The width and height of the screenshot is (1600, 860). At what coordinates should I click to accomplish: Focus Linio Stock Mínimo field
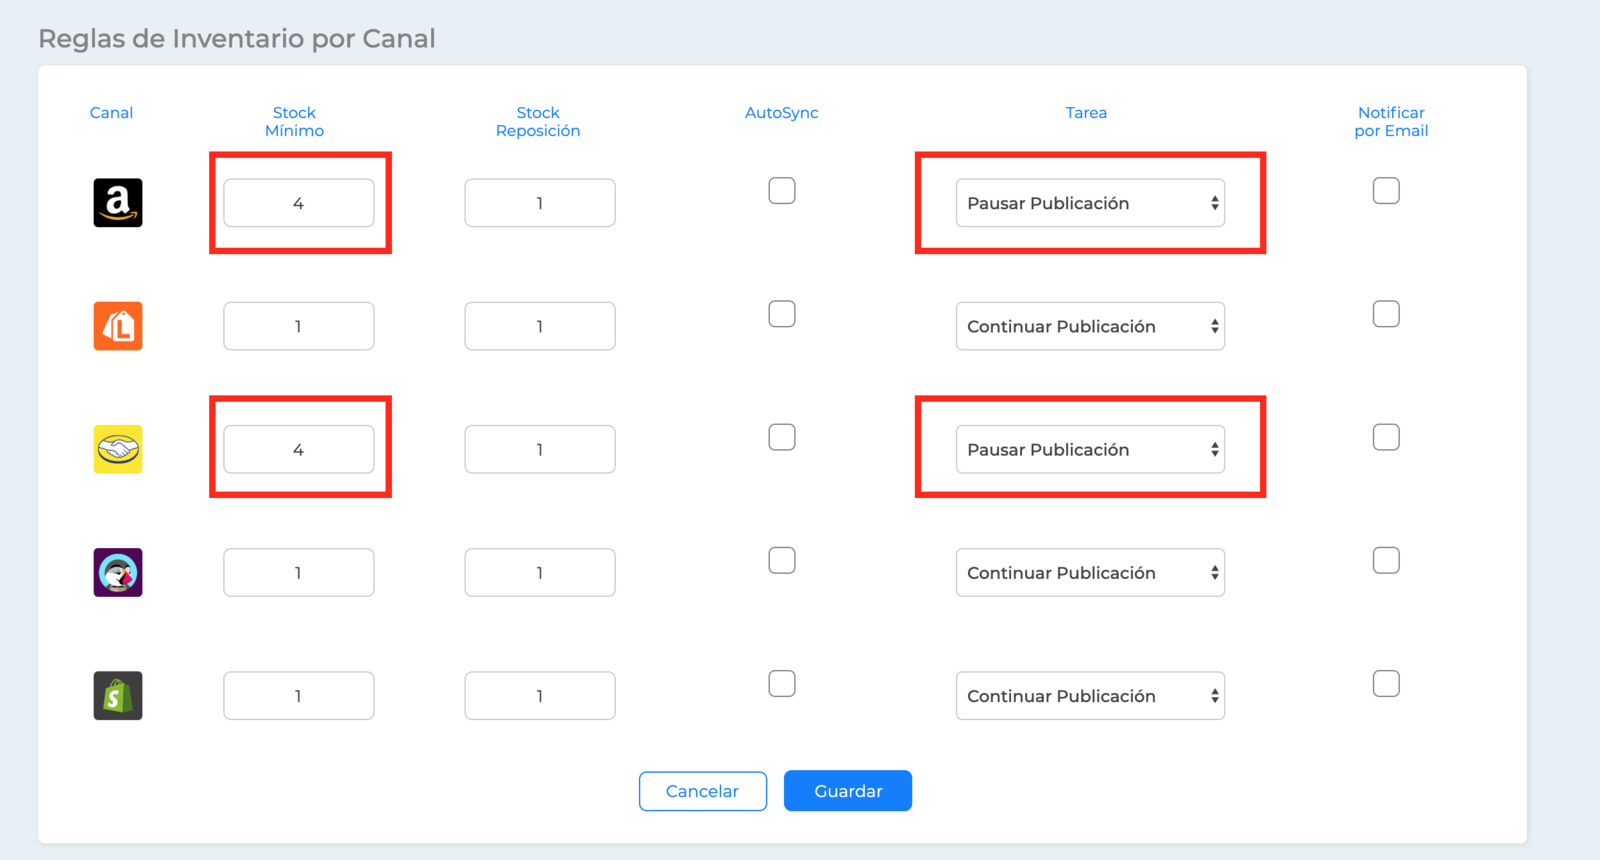coord(299,326)
